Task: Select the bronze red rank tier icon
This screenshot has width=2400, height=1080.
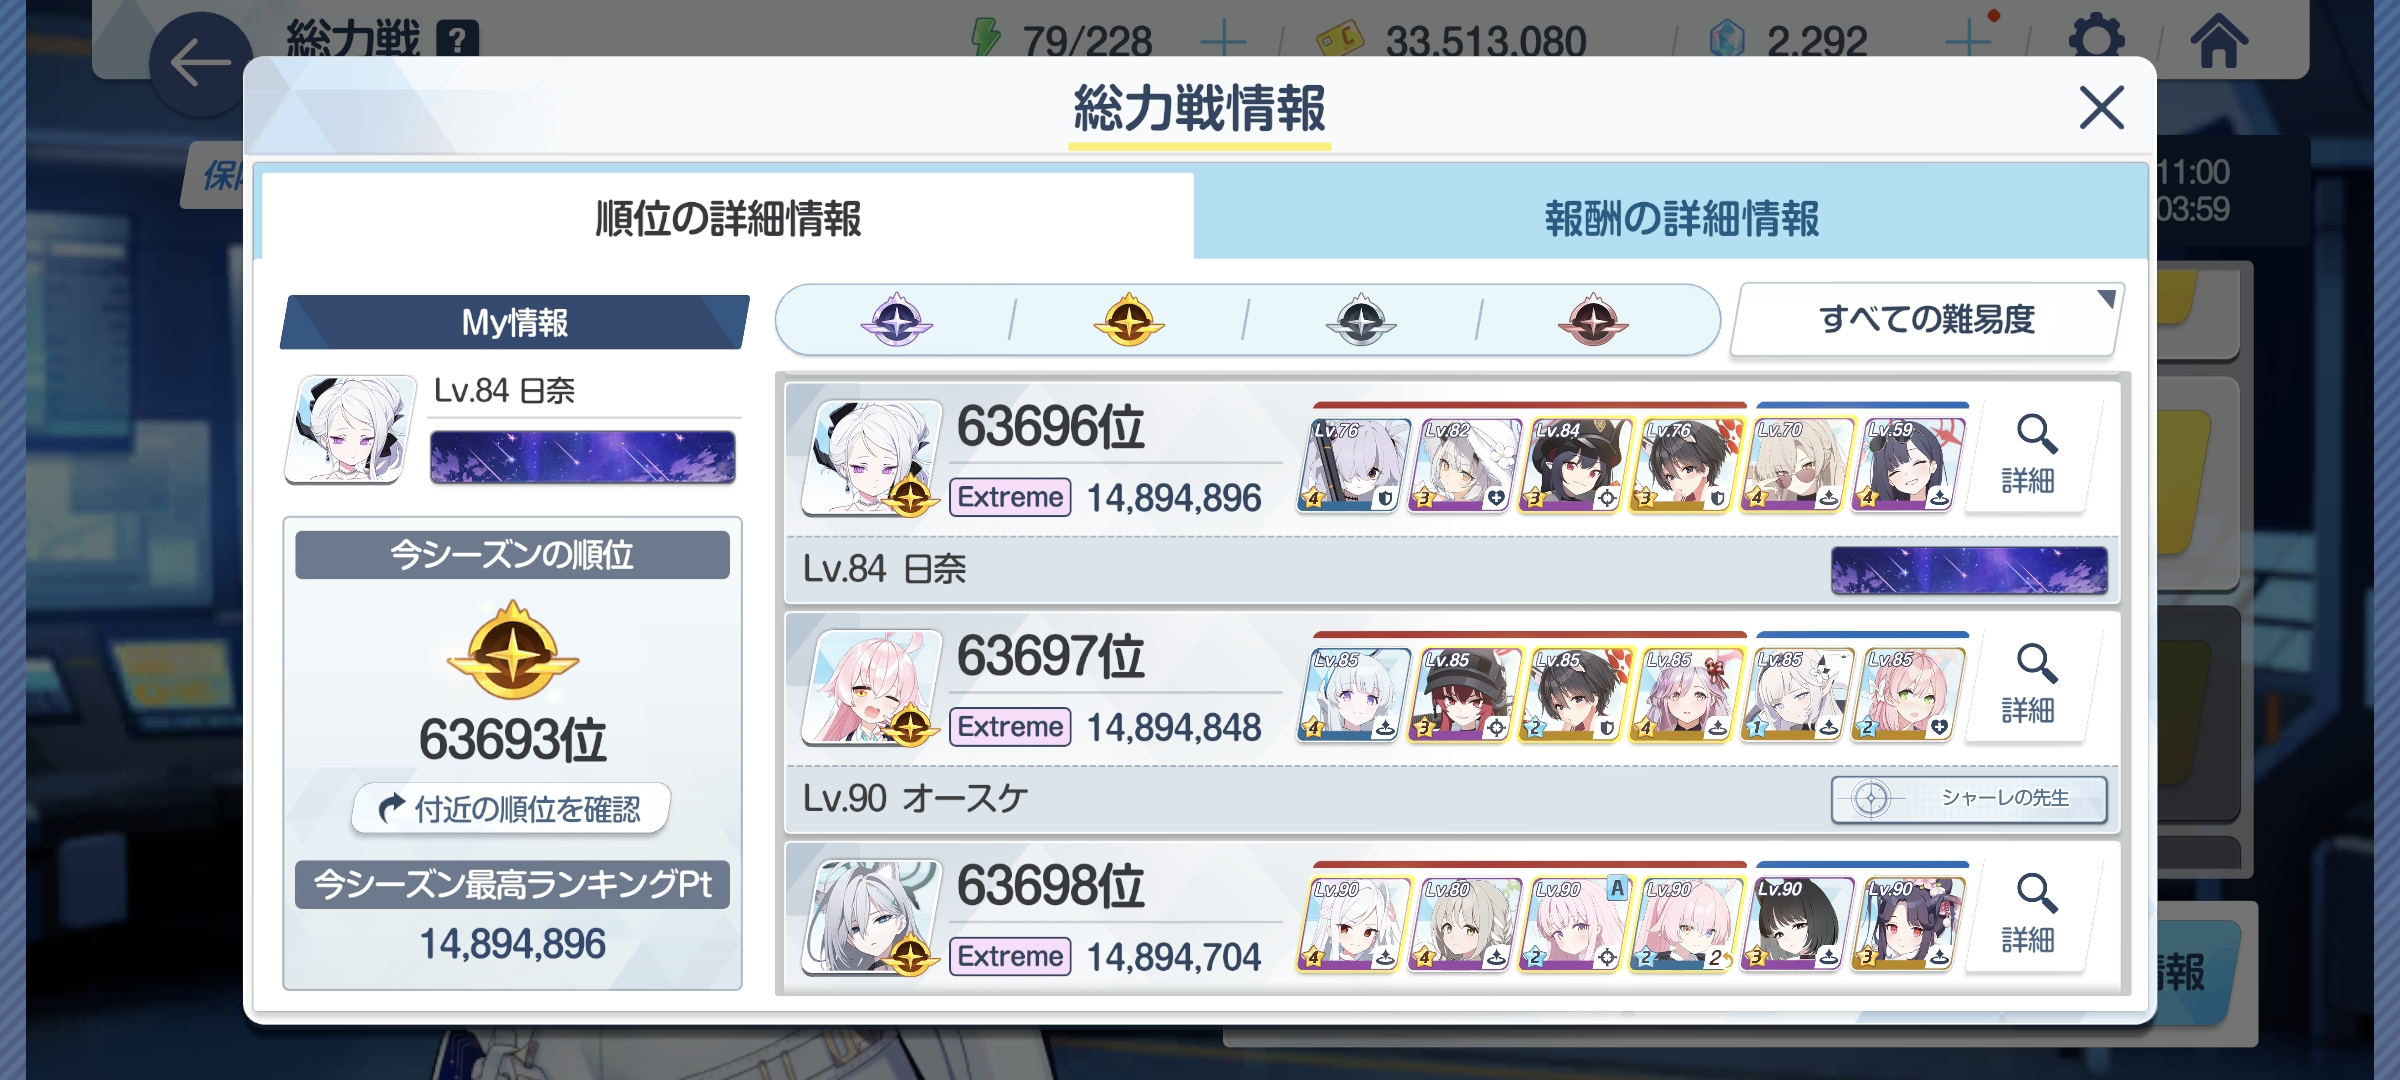Action: pyautogui.click(x=1593, y=320)
